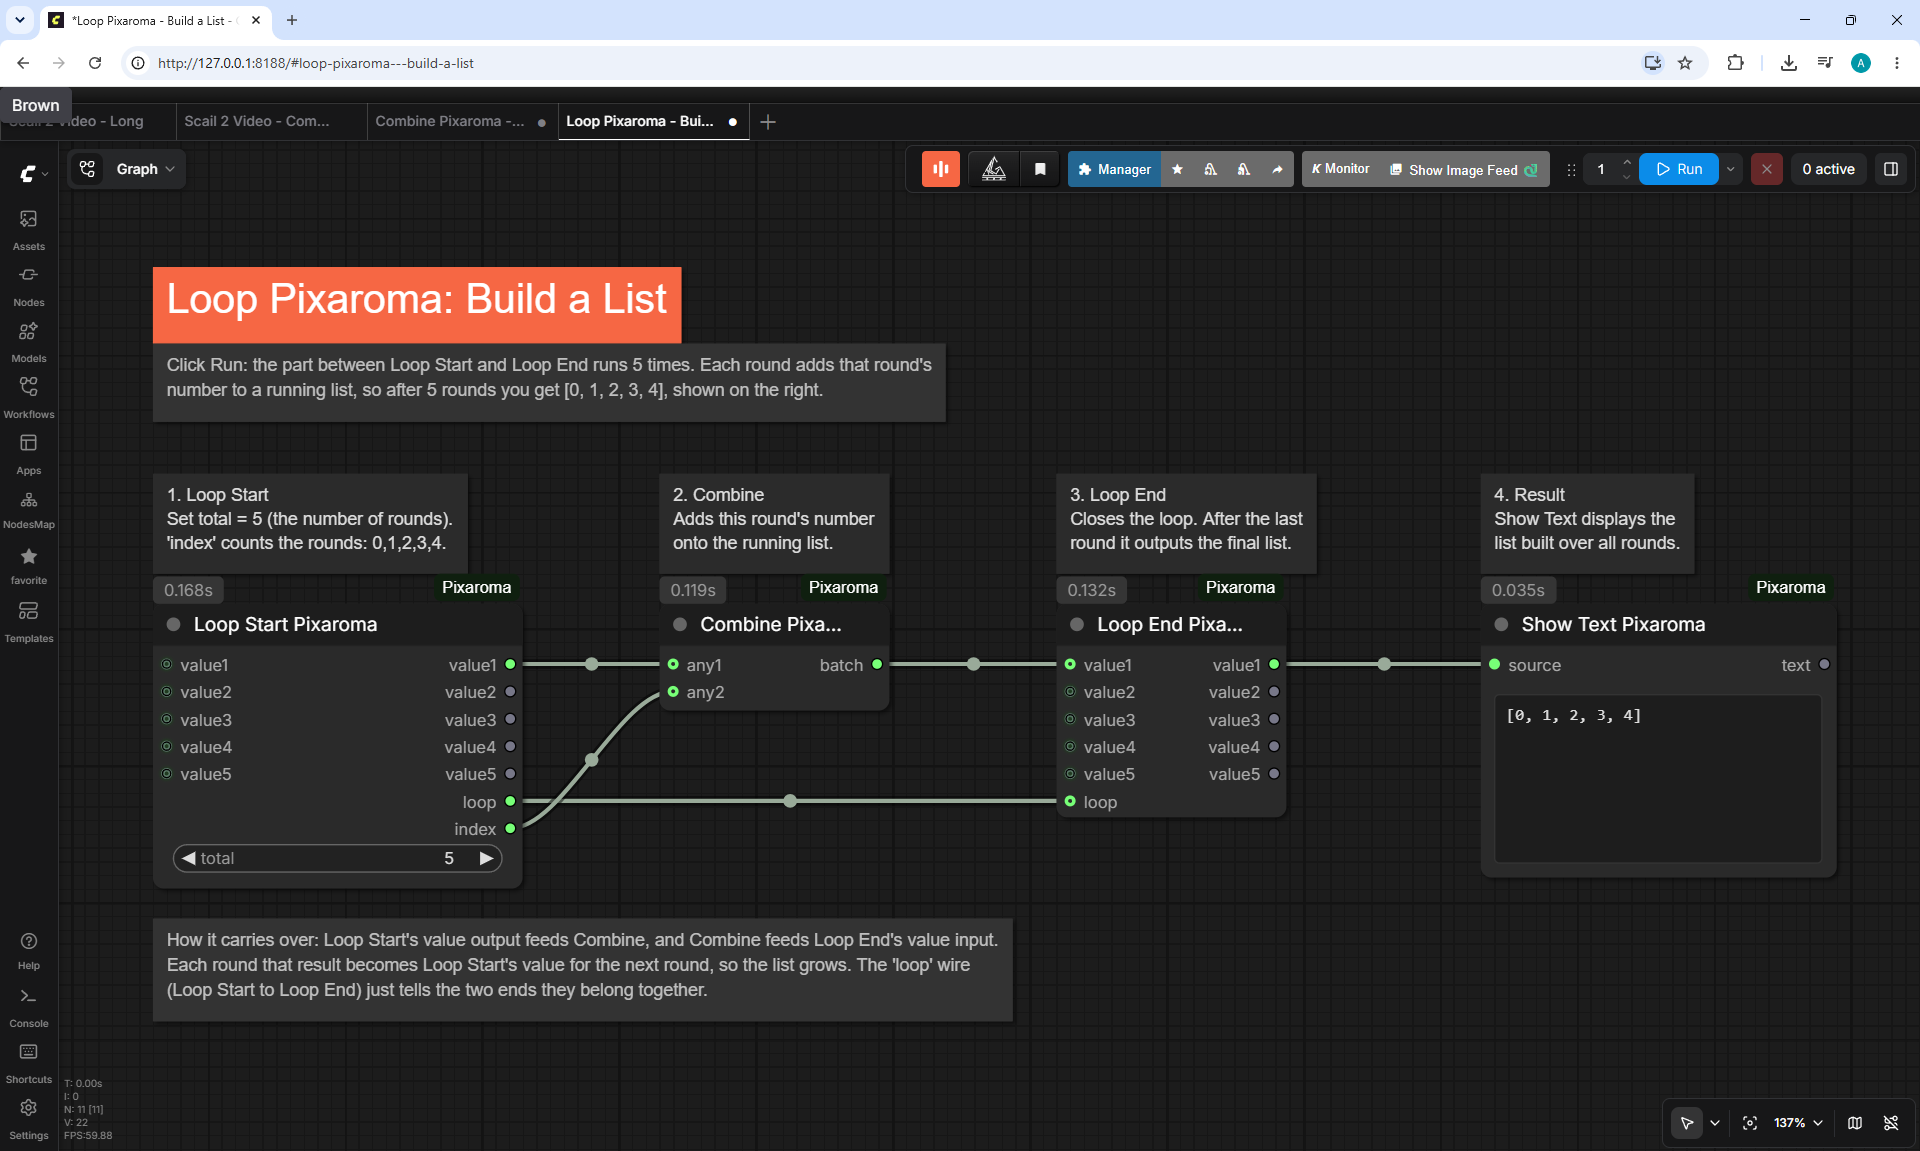Select the pointer select mode tool
The image size is (1920, 1151).
point(1687,1123)
